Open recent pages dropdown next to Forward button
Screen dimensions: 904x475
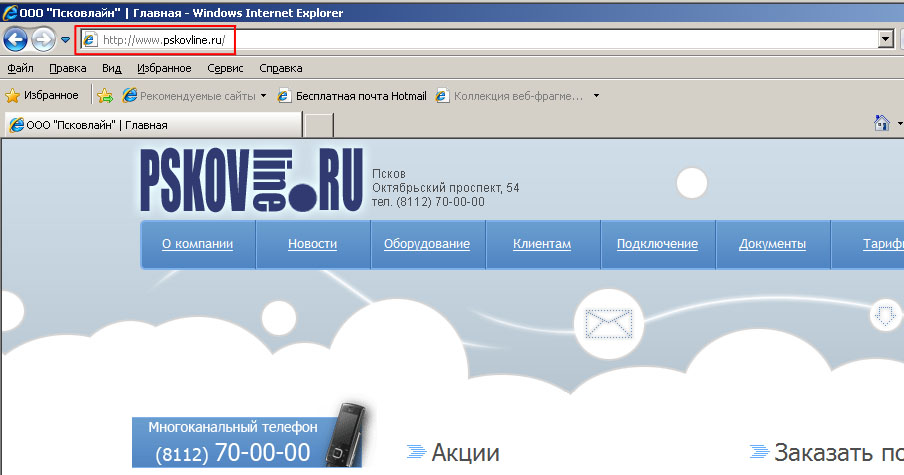[x=65, y=40]
